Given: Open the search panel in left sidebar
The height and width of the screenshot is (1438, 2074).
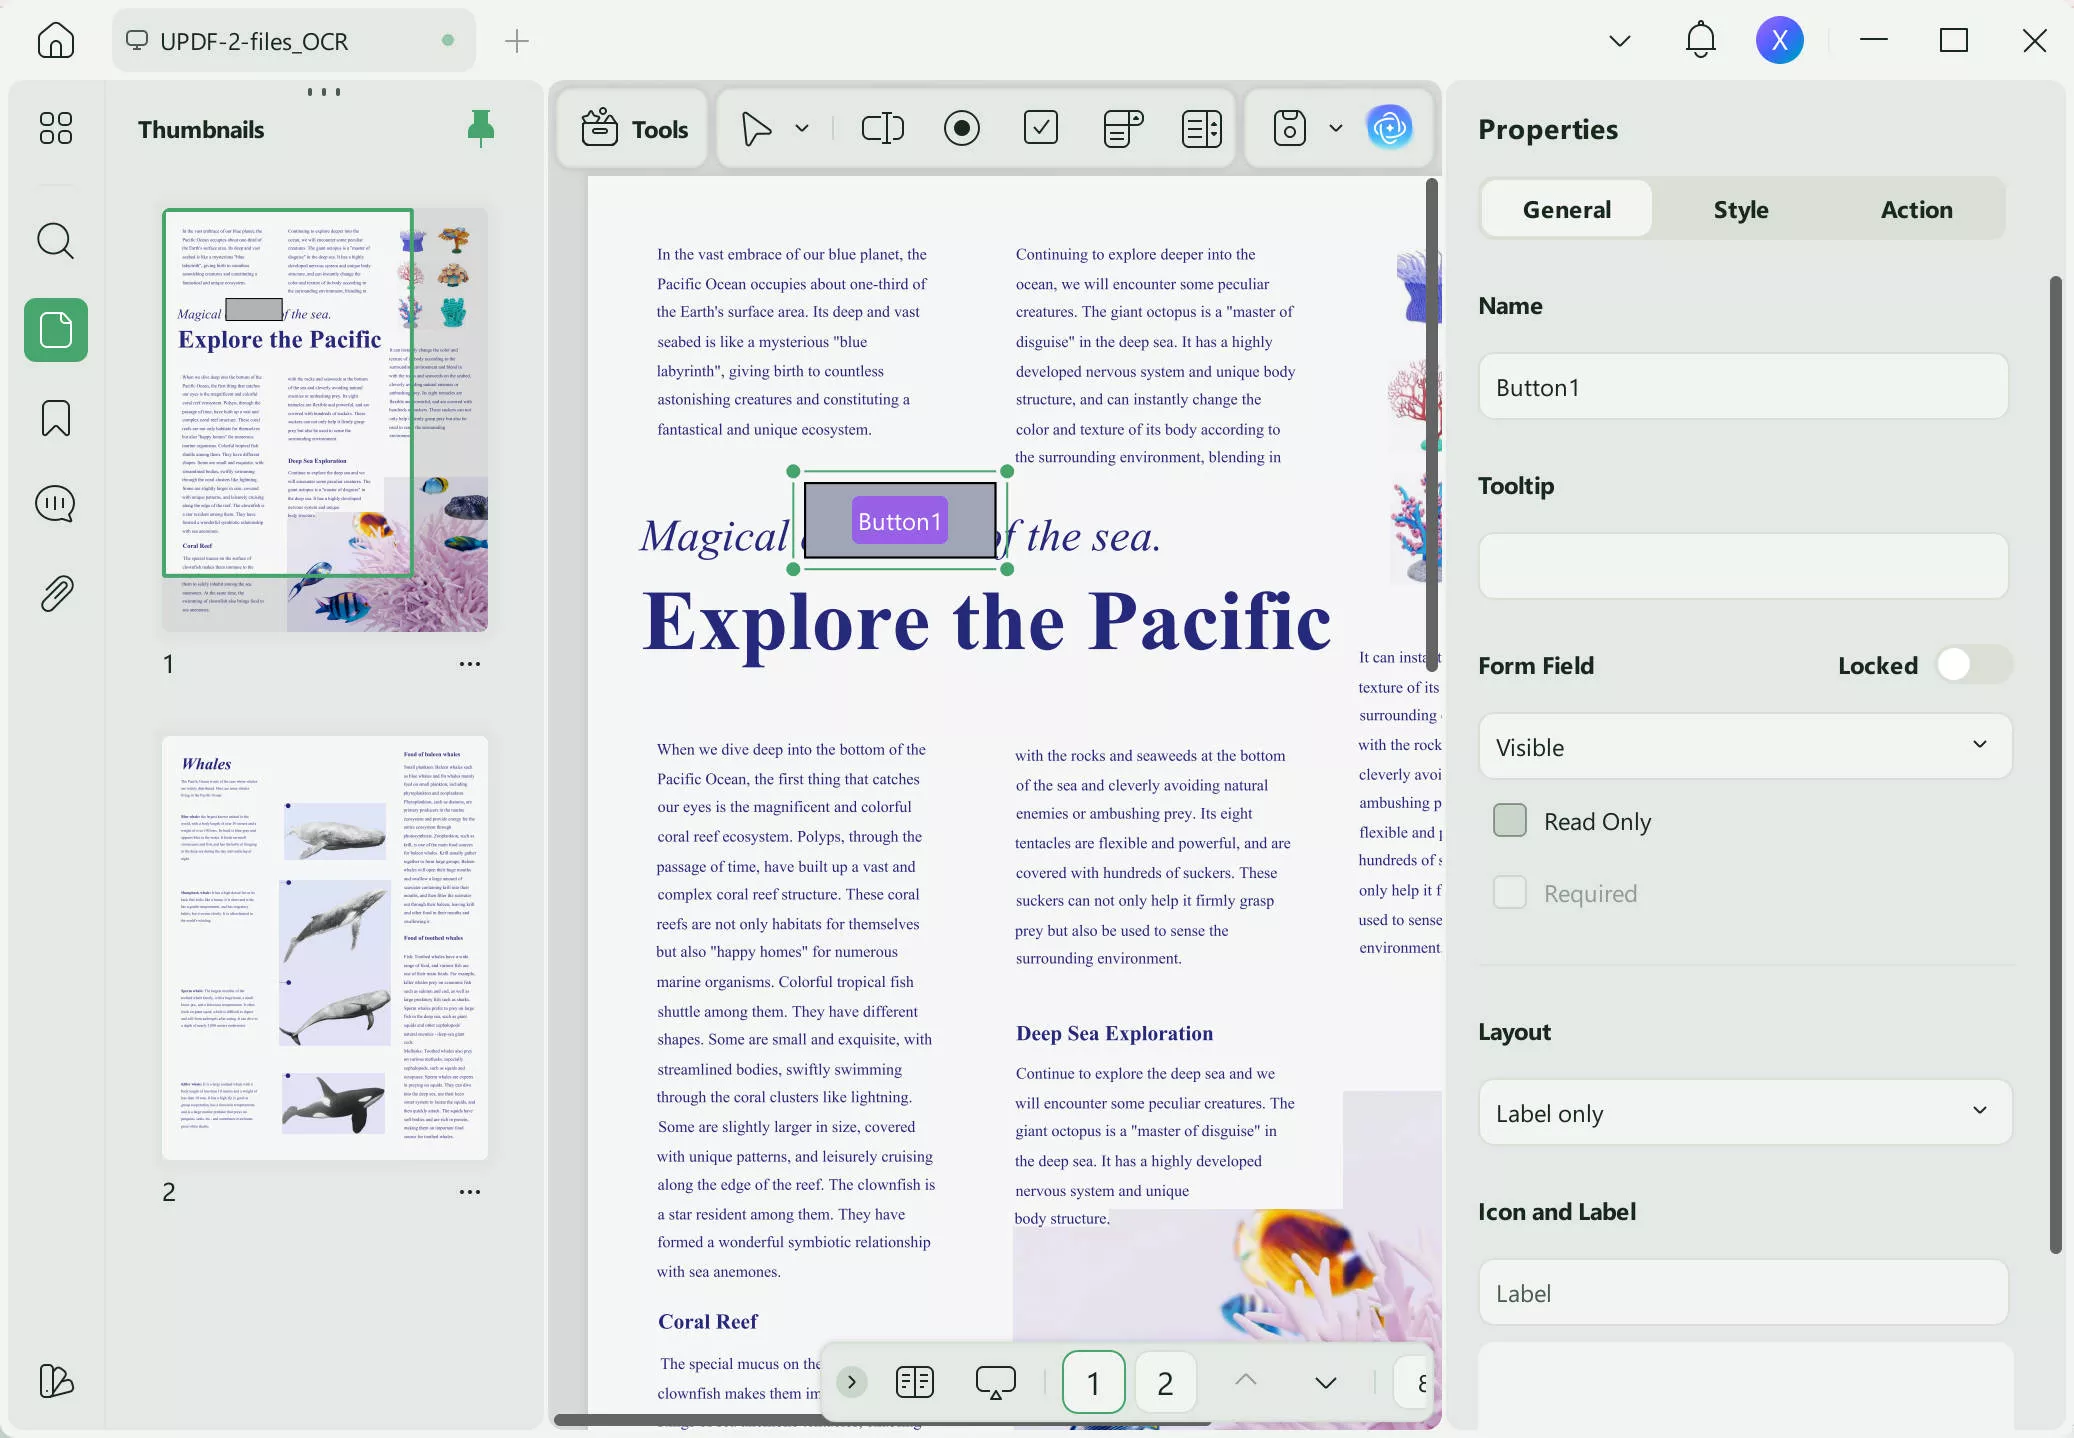Looking at the screenshot, I should point(56,241).
